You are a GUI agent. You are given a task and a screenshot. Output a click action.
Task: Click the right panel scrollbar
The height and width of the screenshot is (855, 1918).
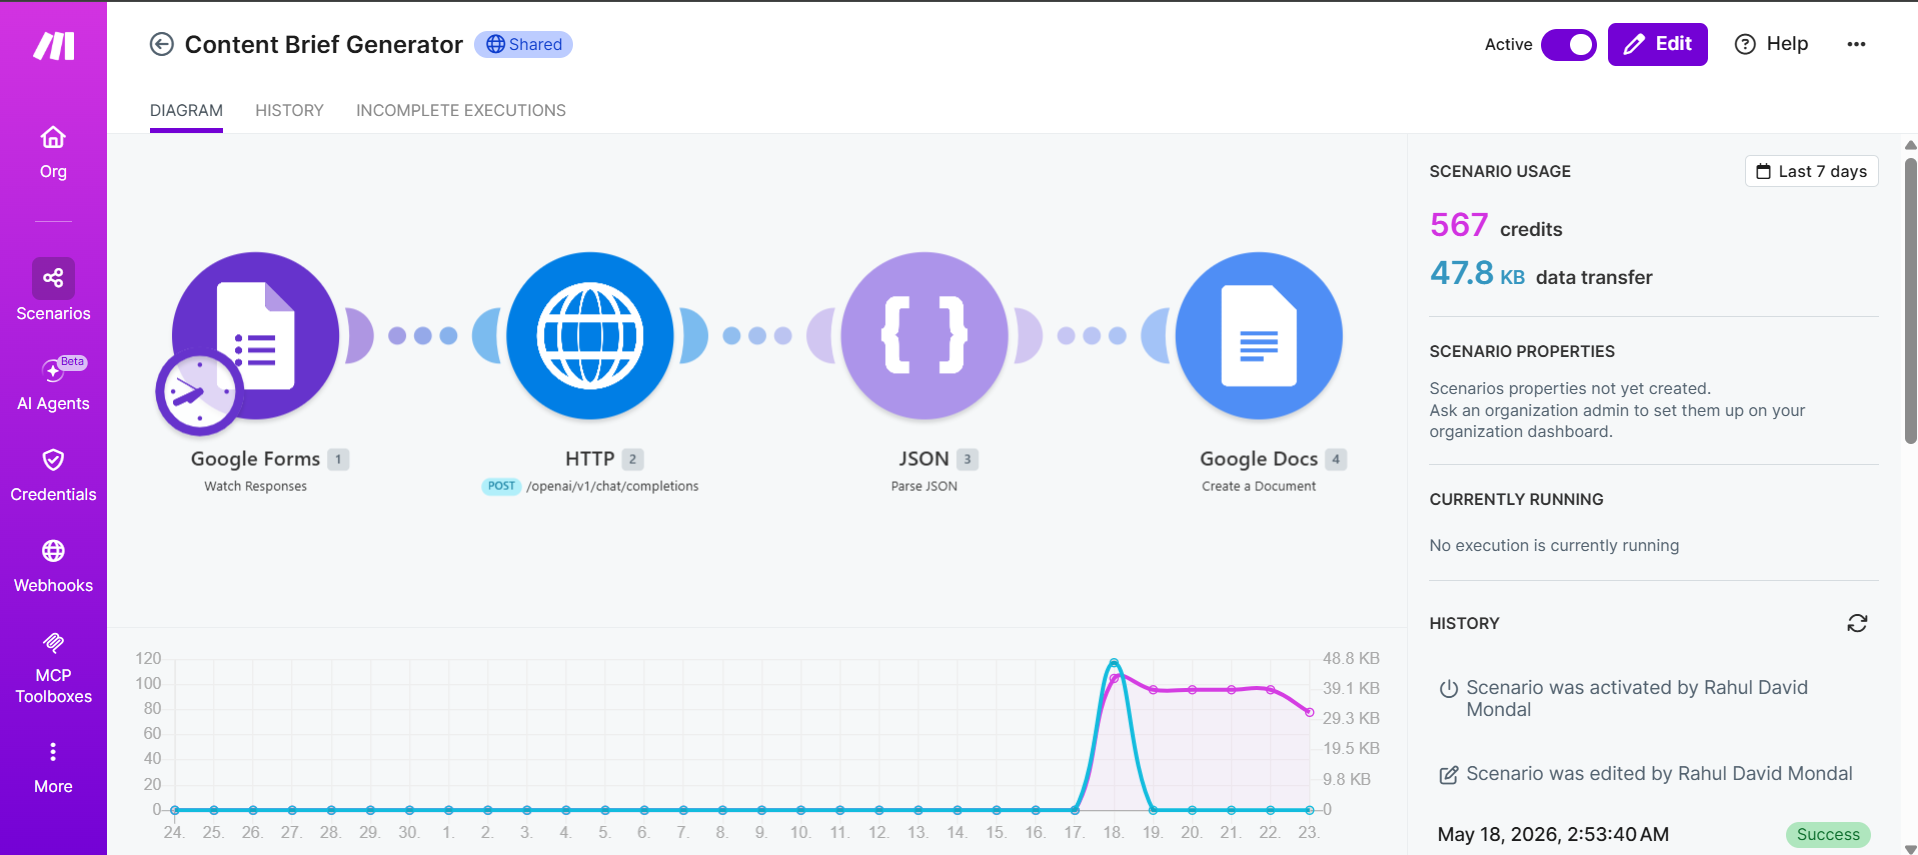(1910, 300)
